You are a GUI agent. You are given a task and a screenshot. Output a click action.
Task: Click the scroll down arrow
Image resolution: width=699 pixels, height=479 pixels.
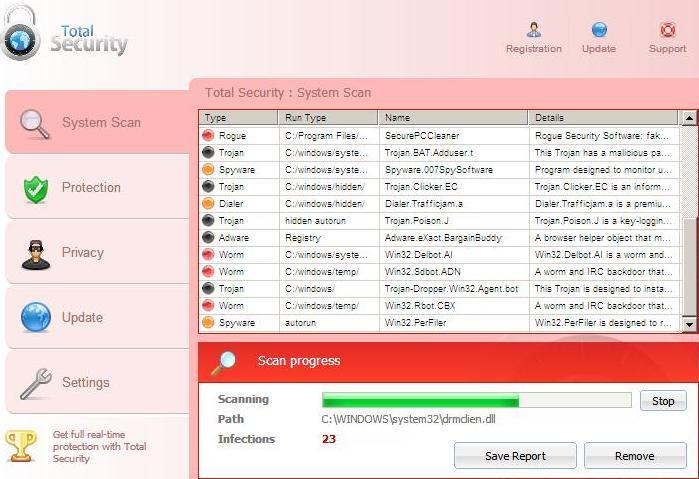[x=689, y=324]
